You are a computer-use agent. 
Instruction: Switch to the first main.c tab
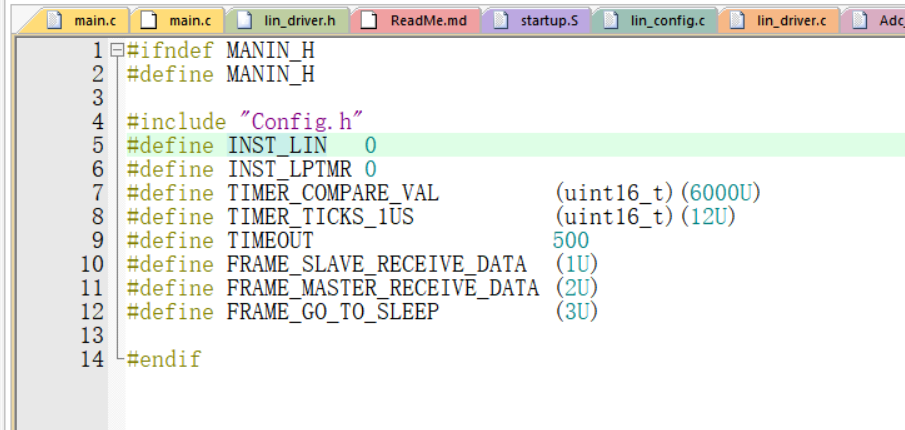click(81, 21)
